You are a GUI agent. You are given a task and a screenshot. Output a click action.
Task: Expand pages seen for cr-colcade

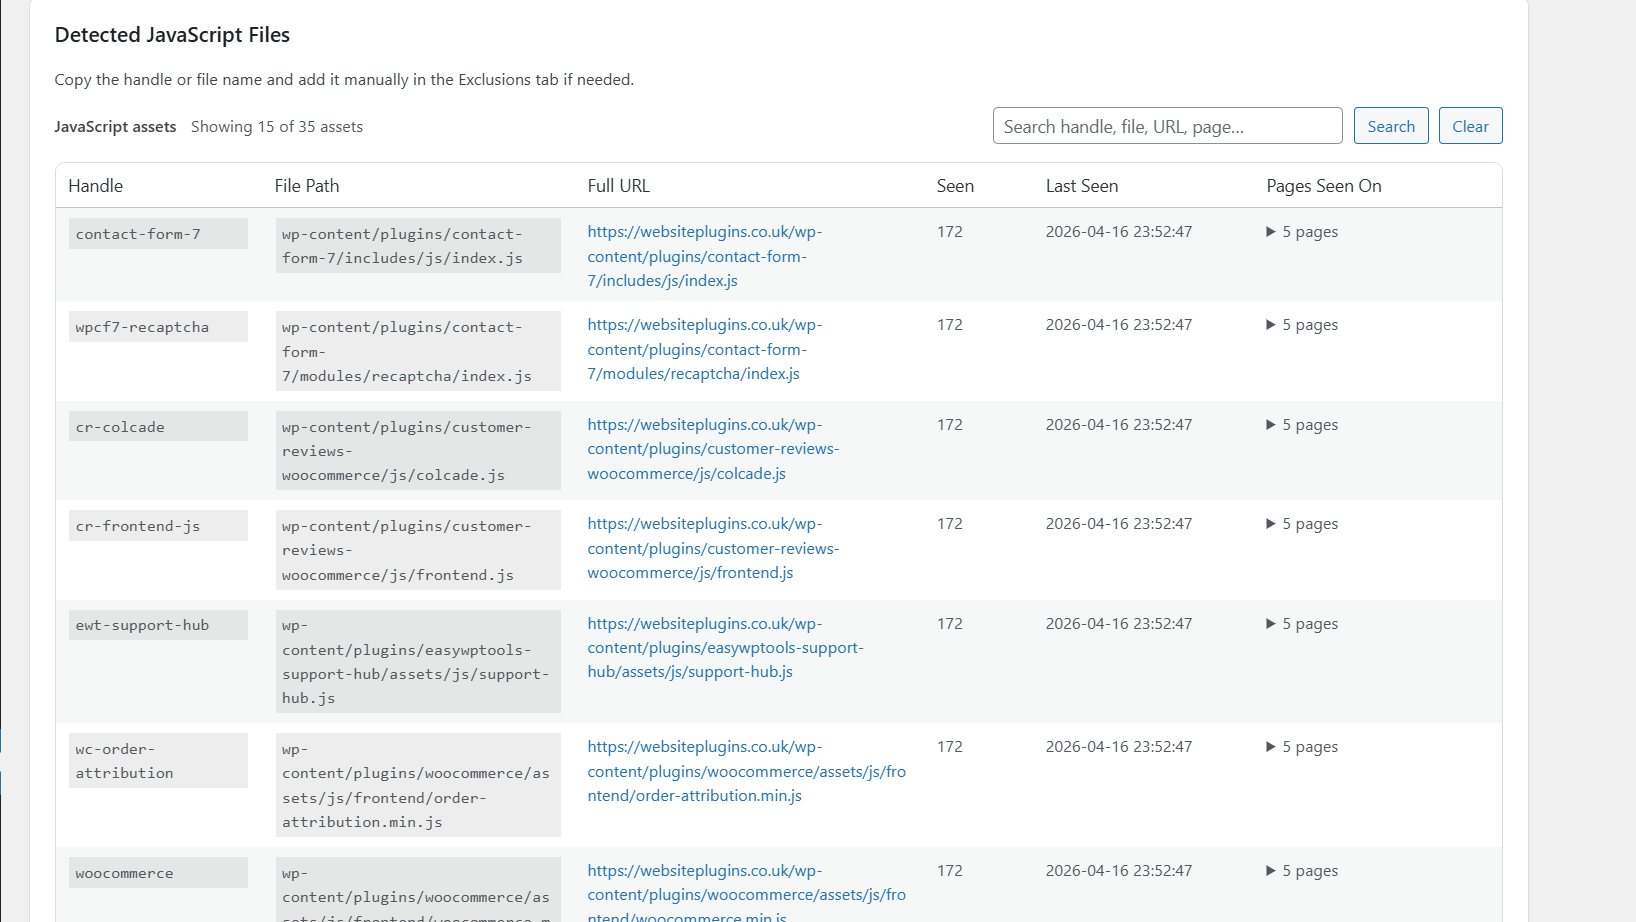[x=1300, y=424]
